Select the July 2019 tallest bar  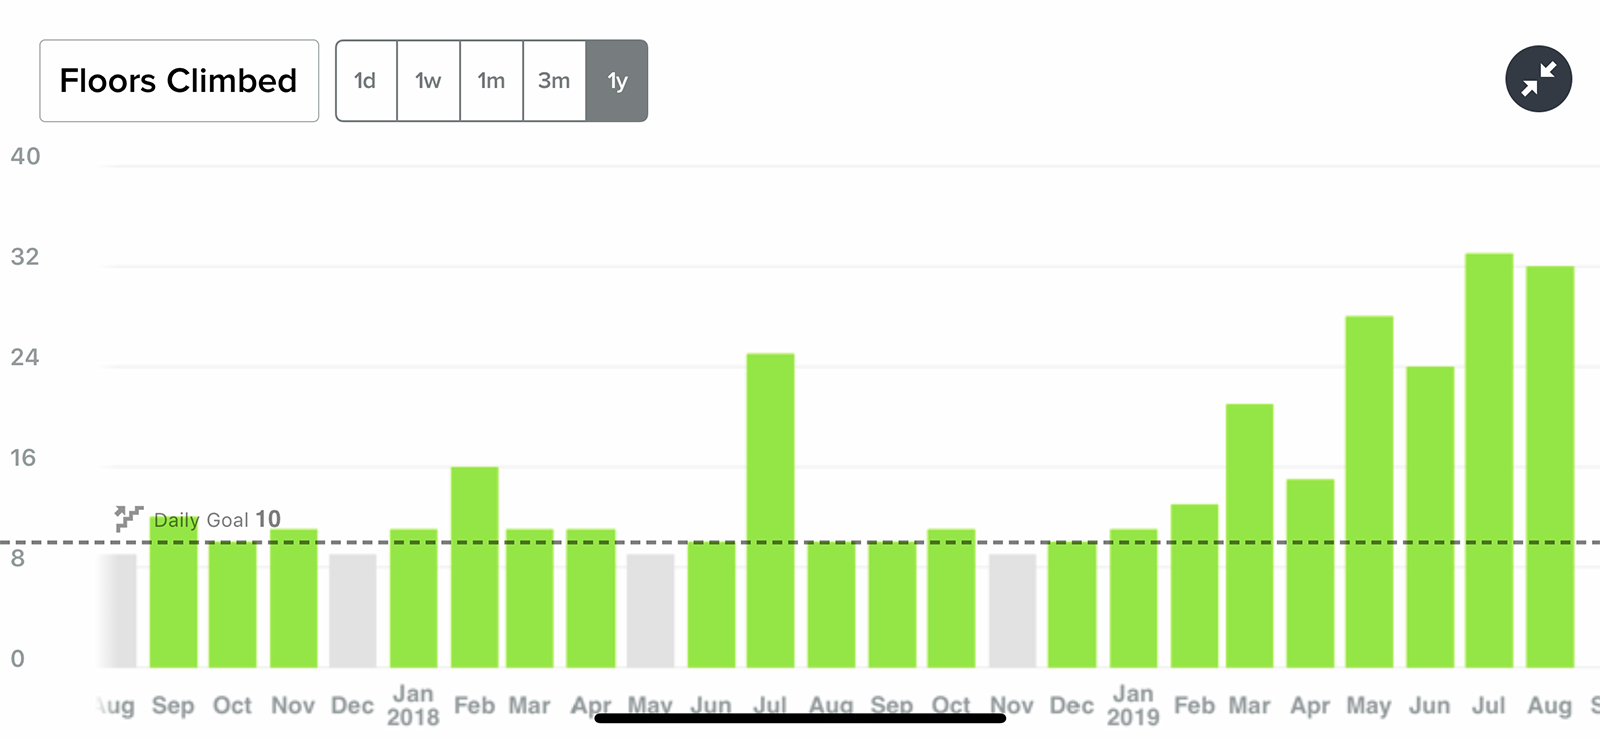coord(1489,460)
